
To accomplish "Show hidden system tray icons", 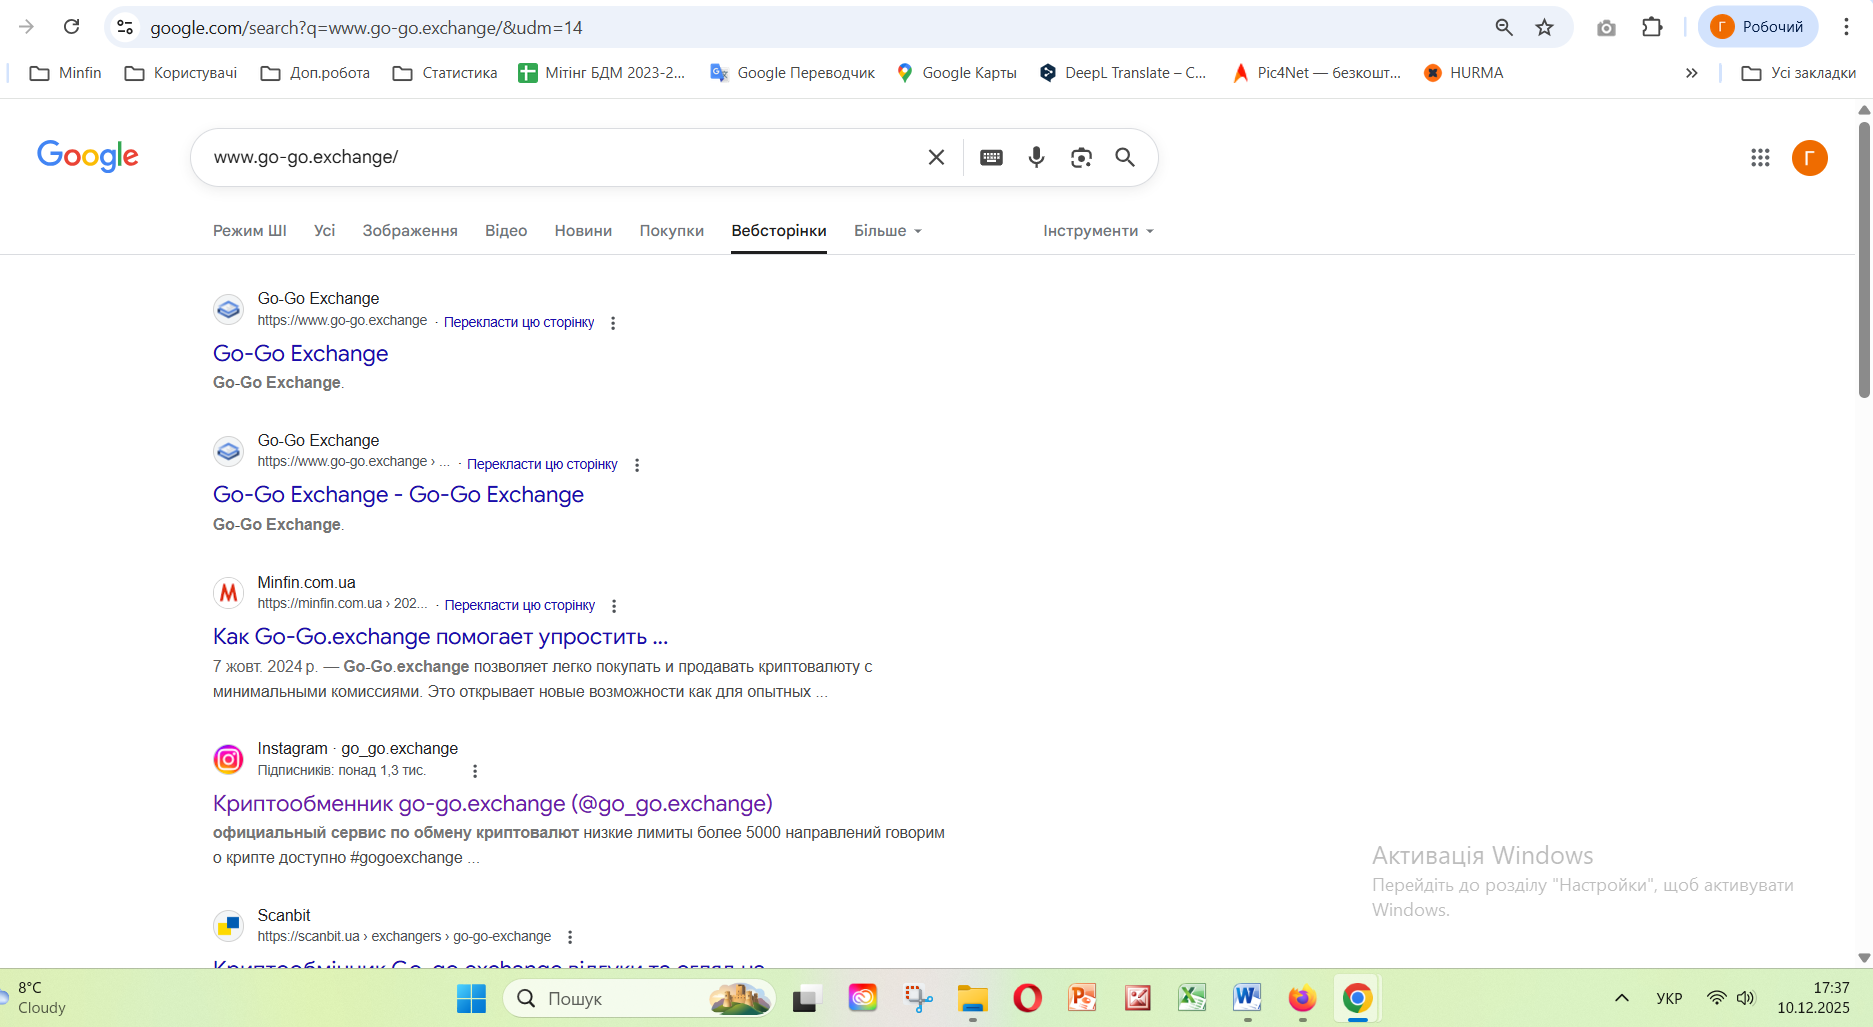I will (x=1622, y=998).
